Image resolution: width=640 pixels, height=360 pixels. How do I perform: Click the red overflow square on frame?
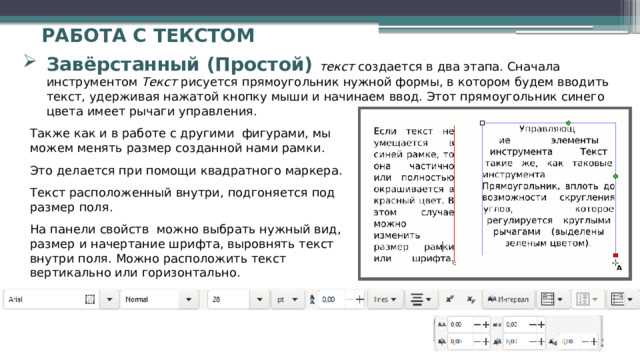pos(616,256)
